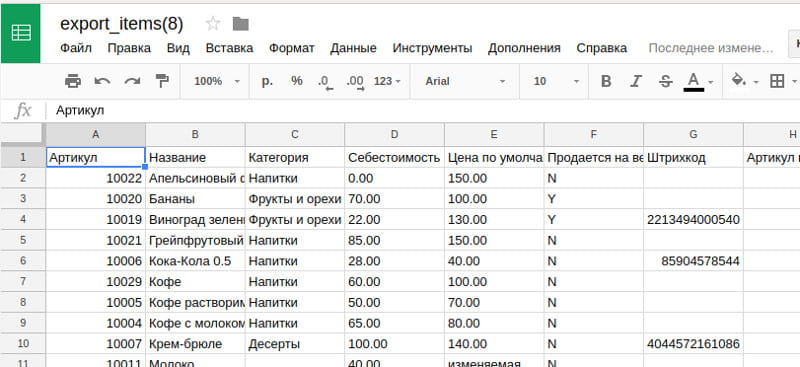The width and height of the screenshot is (800, 367).
Task: Select the Цена по умолчанию header cell
Action: click(x=494, y=157)
